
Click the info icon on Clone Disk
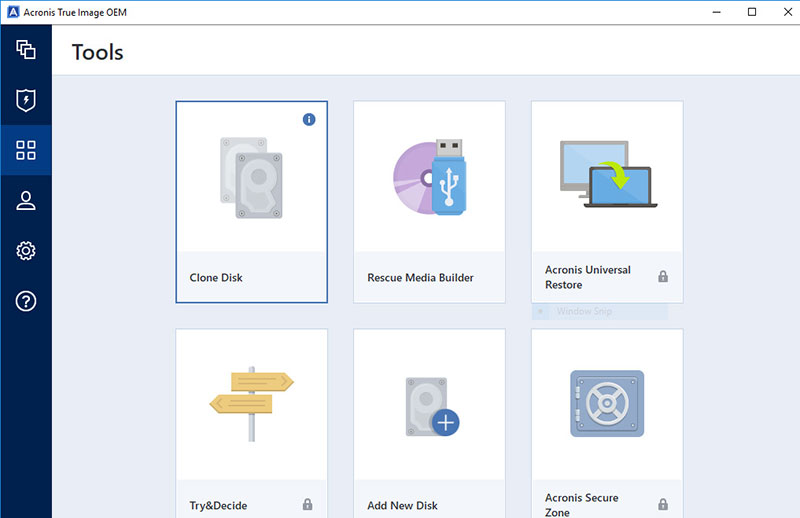309,119
